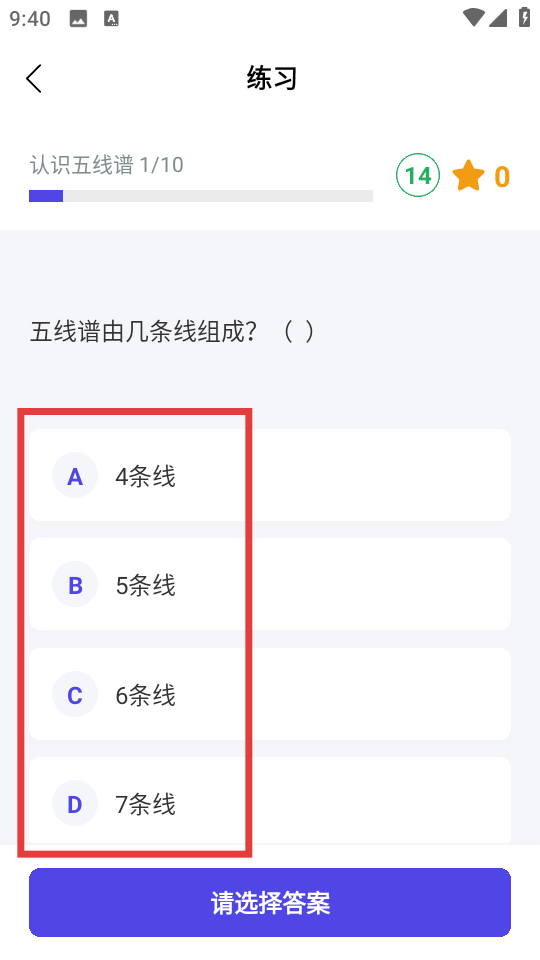Tap the 认识五线谱 1/10 label

[107, 165]
